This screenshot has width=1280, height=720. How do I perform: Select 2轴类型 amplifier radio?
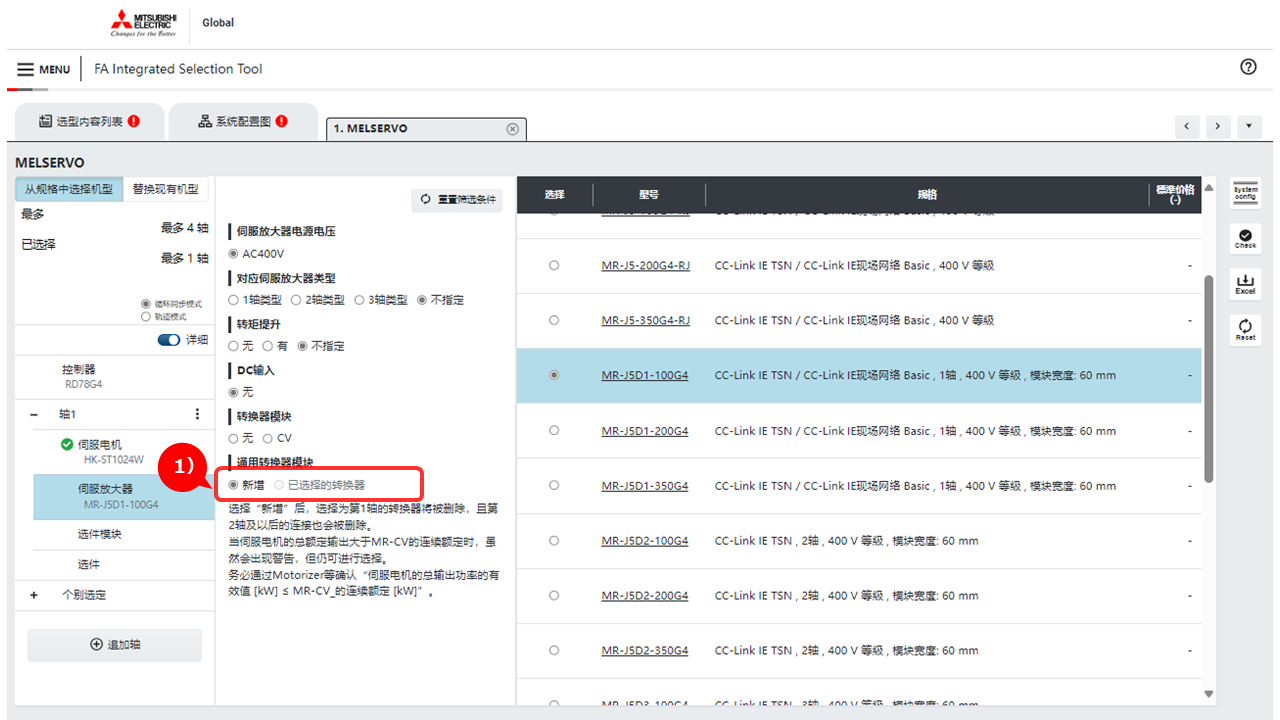point(297,300)
